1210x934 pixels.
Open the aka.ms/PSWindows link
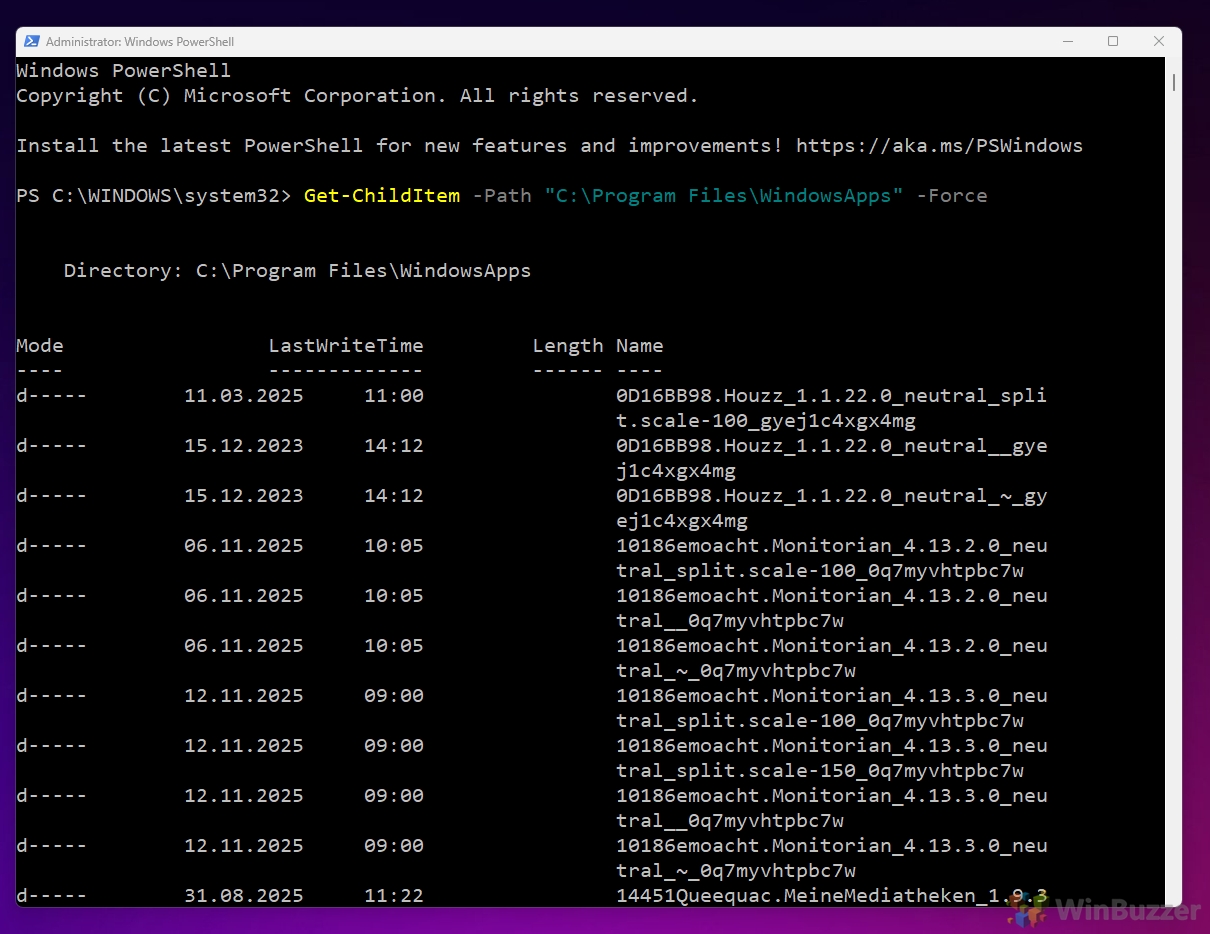point(939,146)
